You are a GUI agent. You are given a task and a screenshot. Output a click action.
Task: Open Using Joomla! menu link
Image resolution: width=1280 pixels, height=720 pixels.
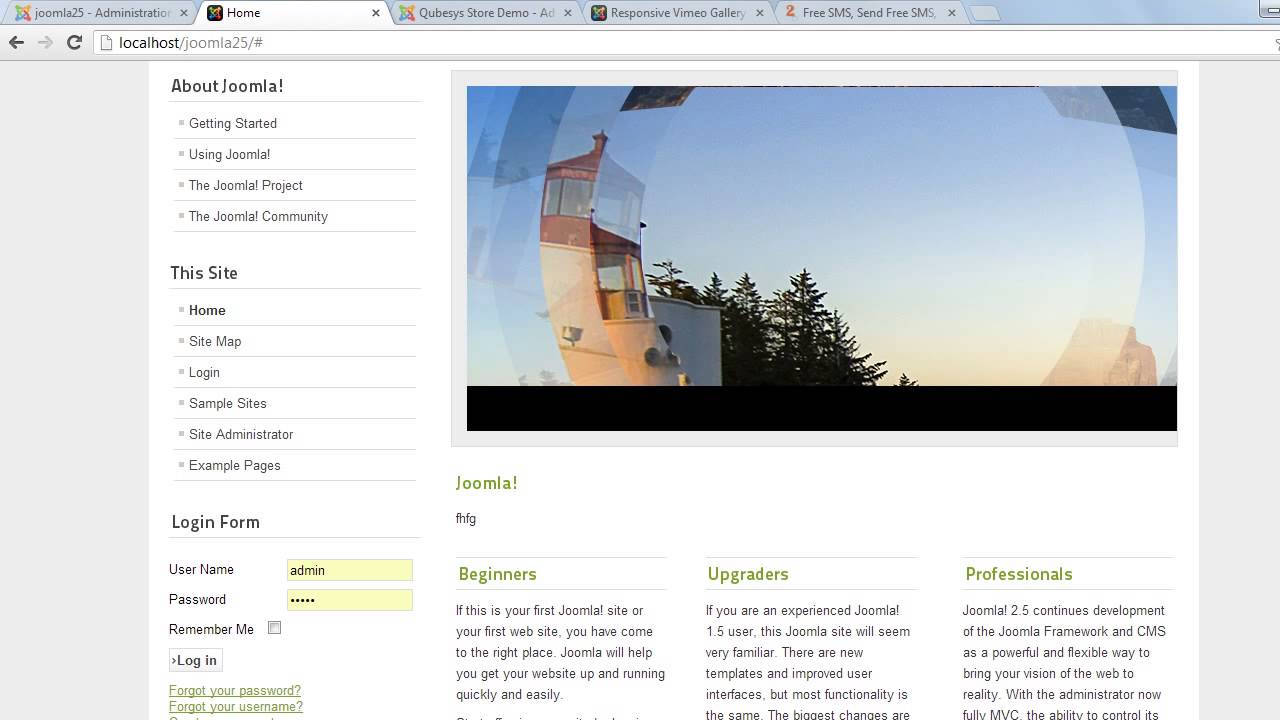(229, 154)
